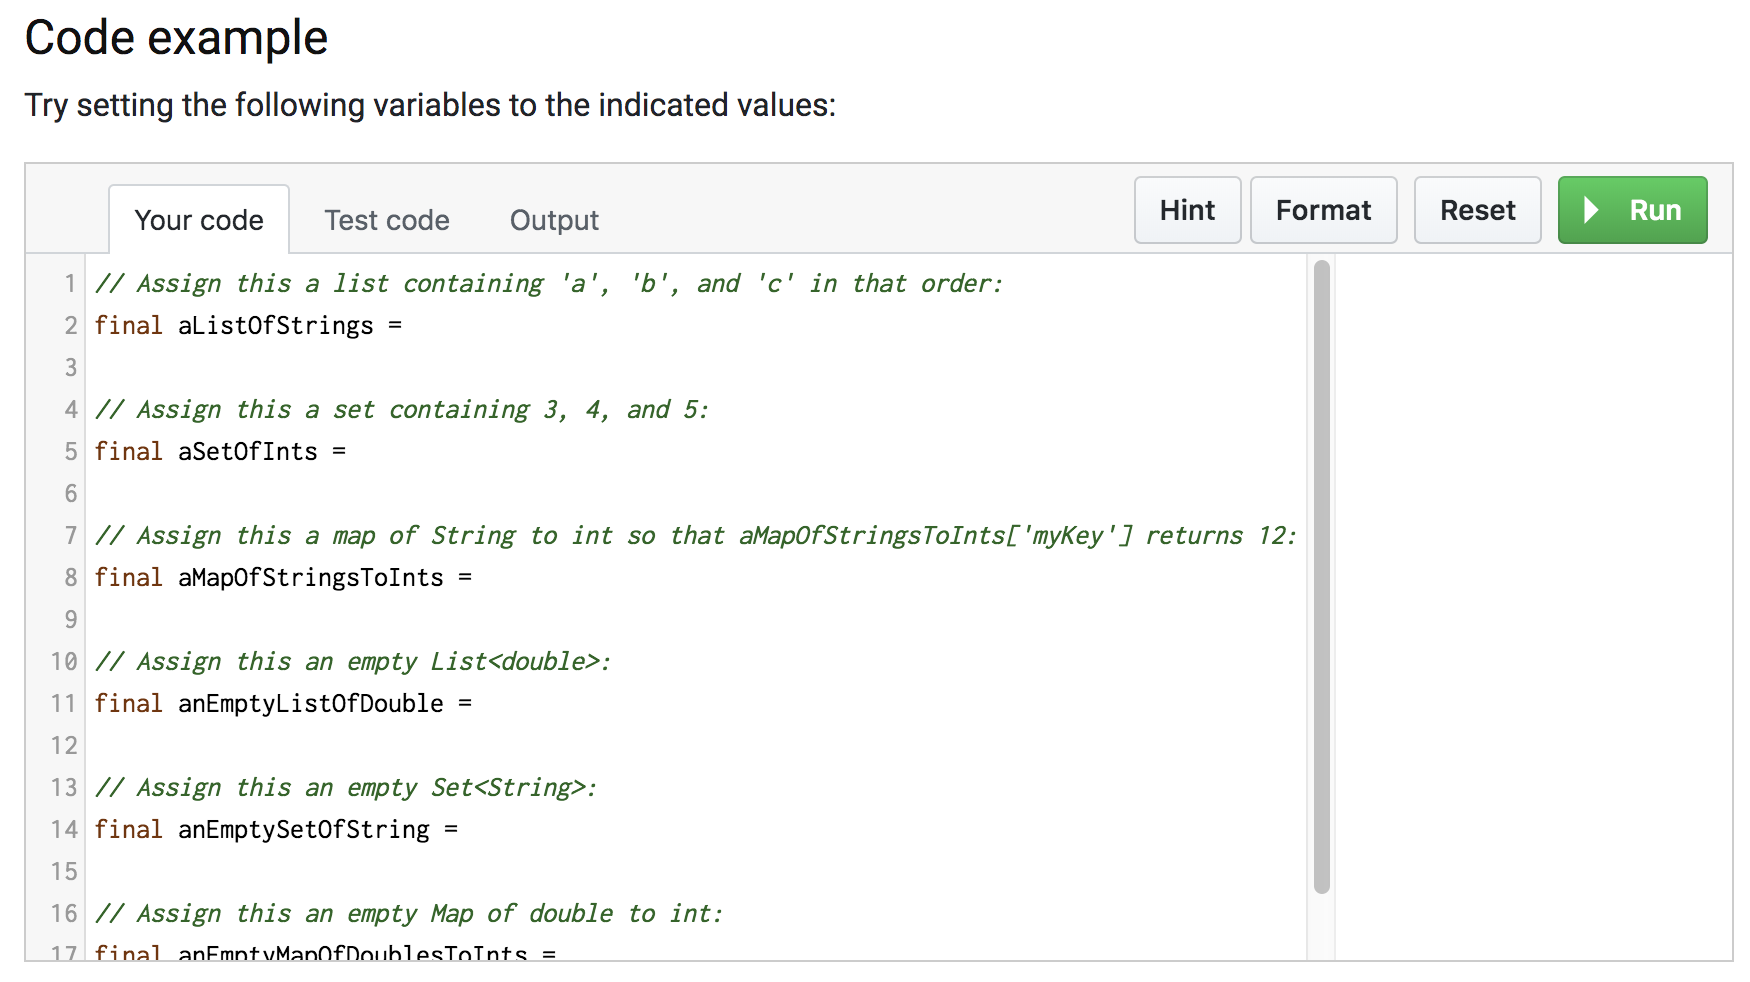Click the green Run play triangle icon

pos(1591,210)
